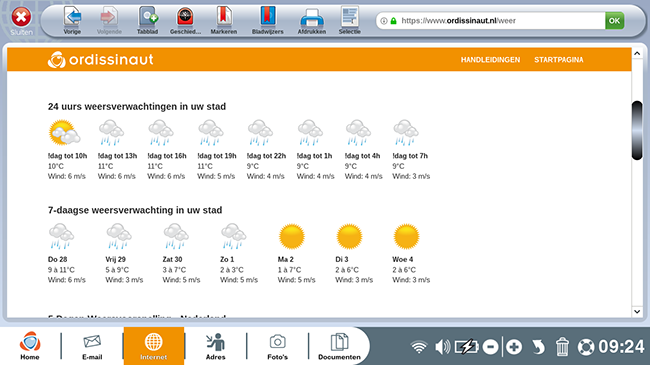Image resolution: width=650 pixels, height=365 pixels.
Task: Click the rain icon for Vrij 29
Action: tap(119, 236)
